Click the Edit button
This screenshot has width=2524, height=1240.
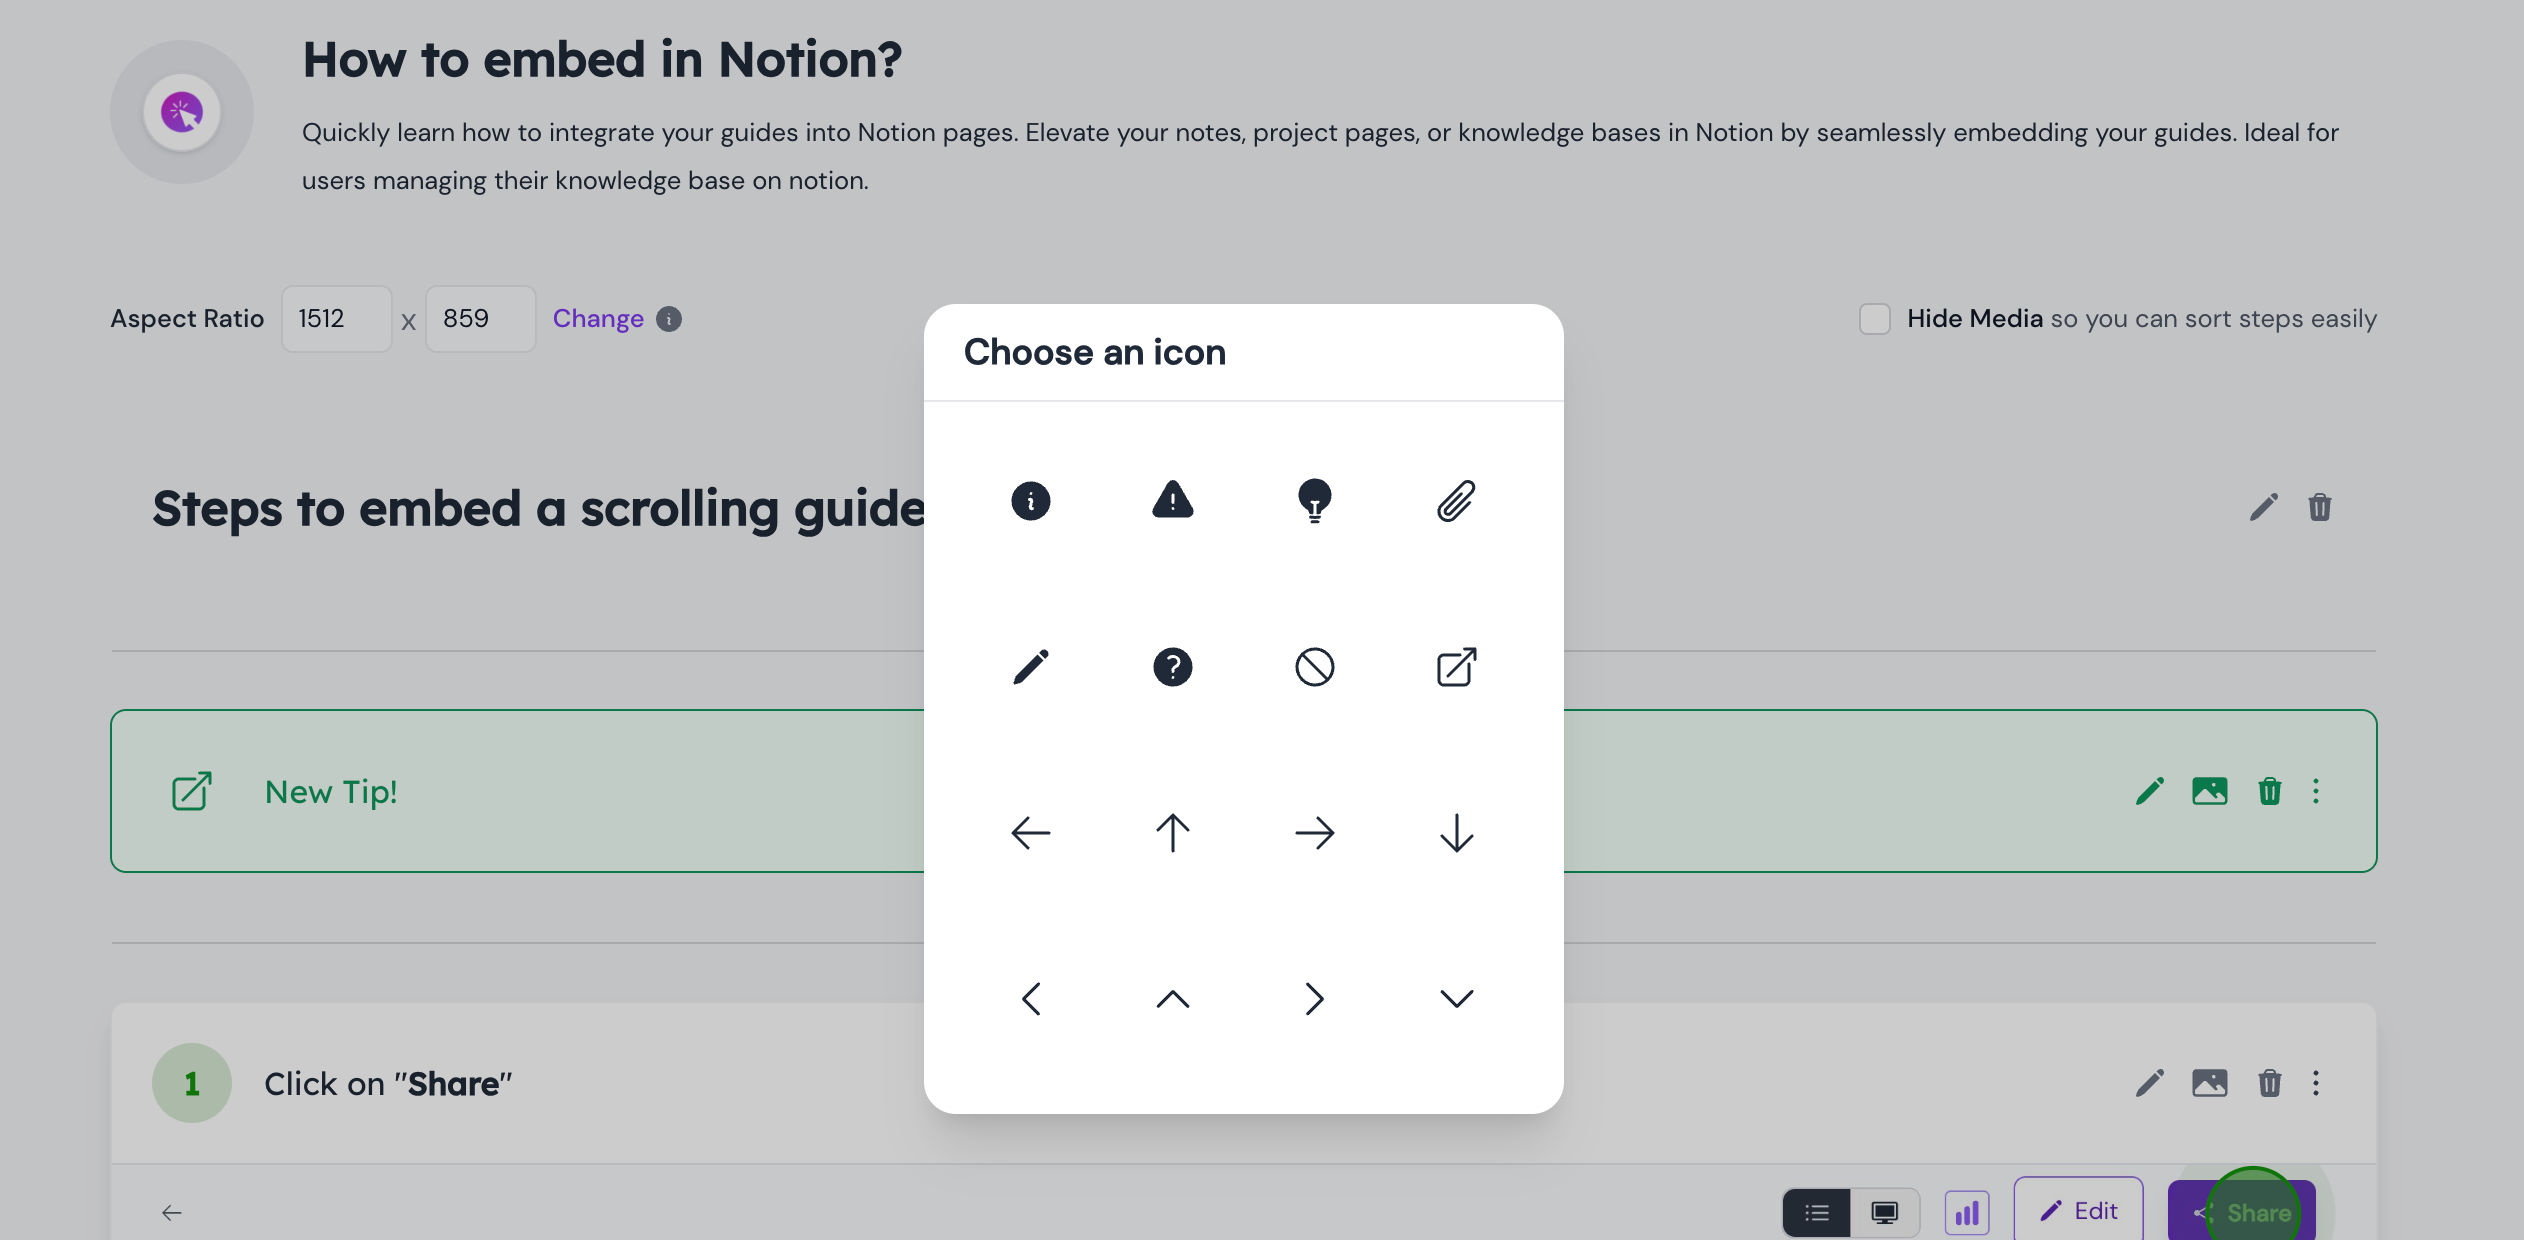click(x=2079, y=1211)
